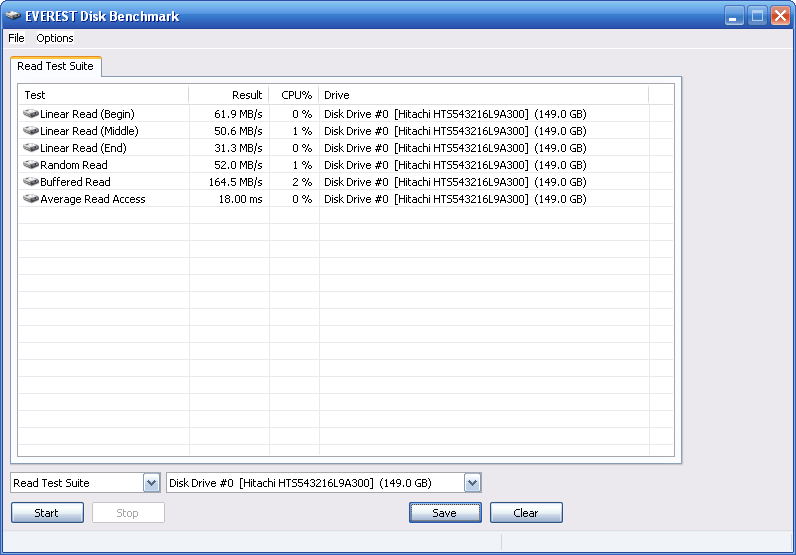Click the 1 % CPU value for Random Read
This screenshot has height=555, width=796.
tap(302, 165)
